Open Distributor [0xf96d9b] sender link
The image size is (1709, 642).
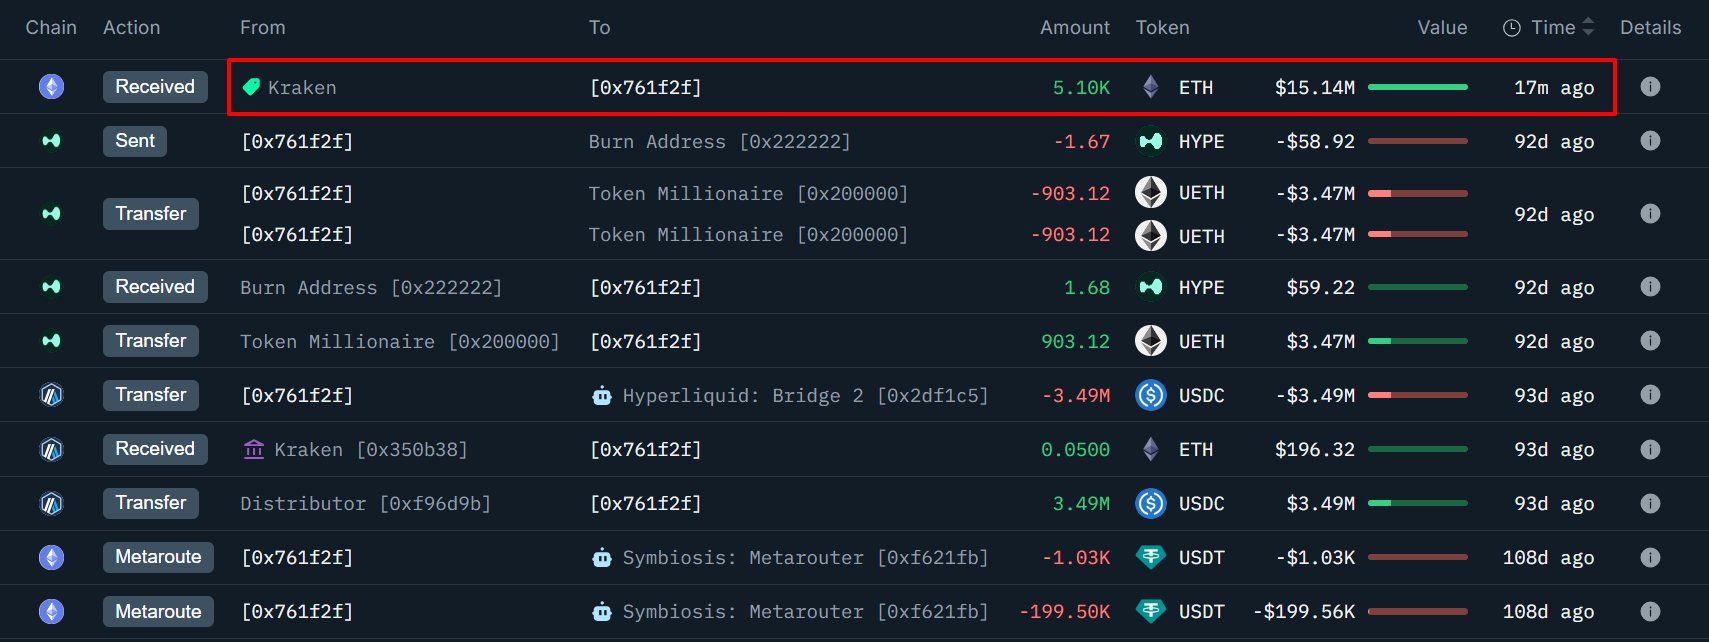click(x=365, y=504)
